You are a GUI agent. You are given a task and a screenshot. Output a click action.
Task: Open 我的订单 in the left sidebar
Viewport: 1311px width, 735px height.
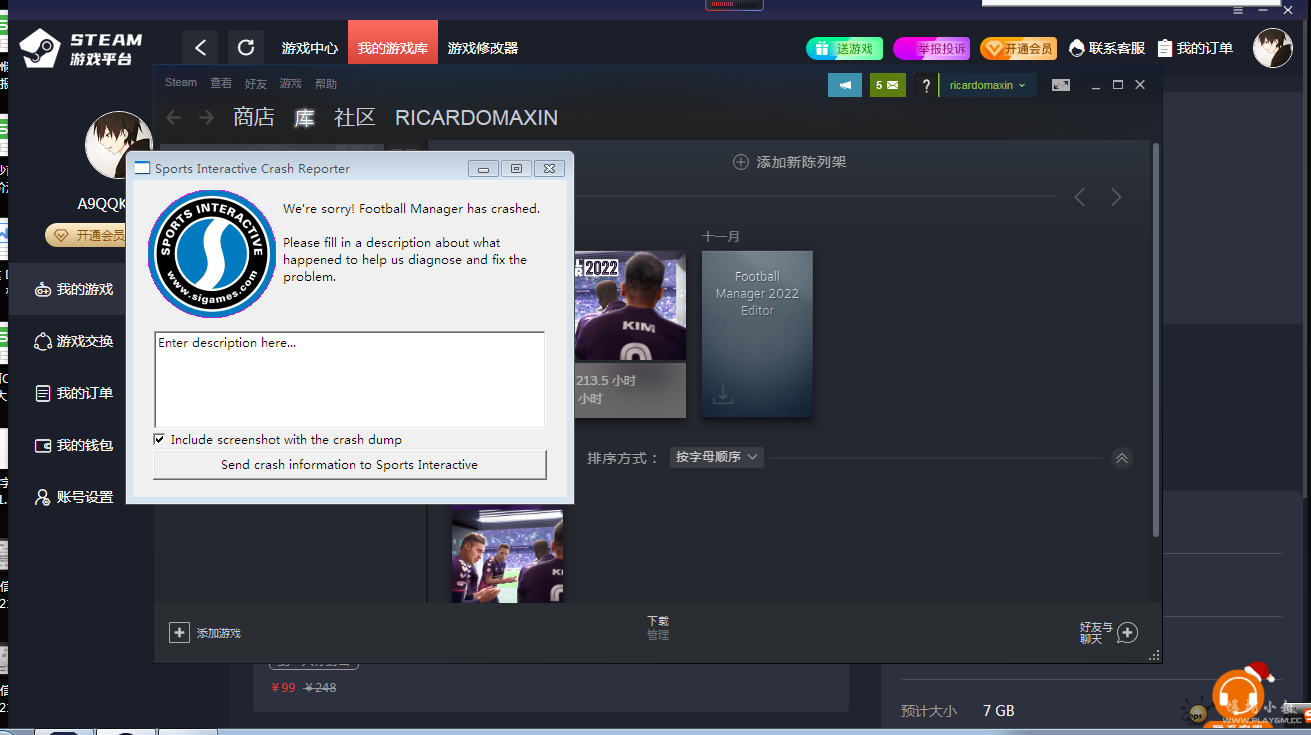click(74, 394)
